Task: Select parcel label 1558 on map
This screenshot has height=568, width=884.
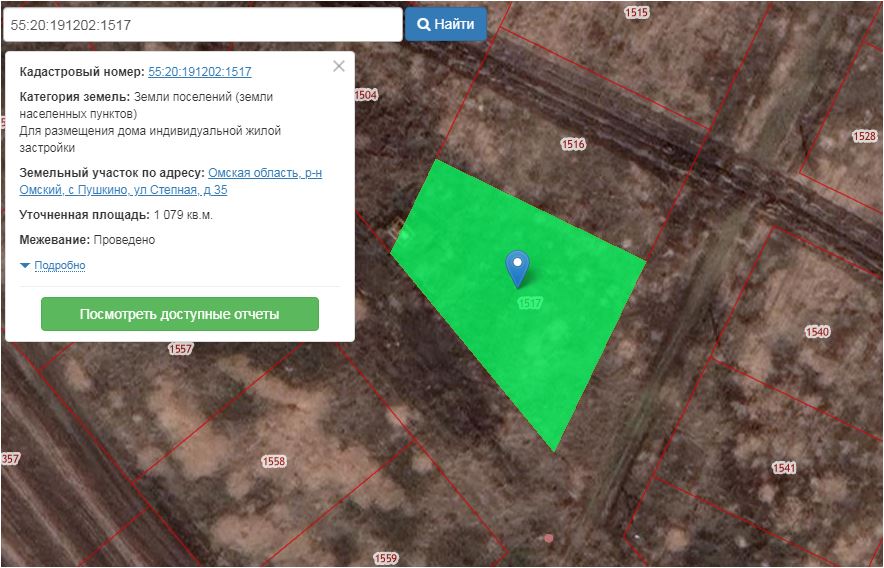Action: 273,461
